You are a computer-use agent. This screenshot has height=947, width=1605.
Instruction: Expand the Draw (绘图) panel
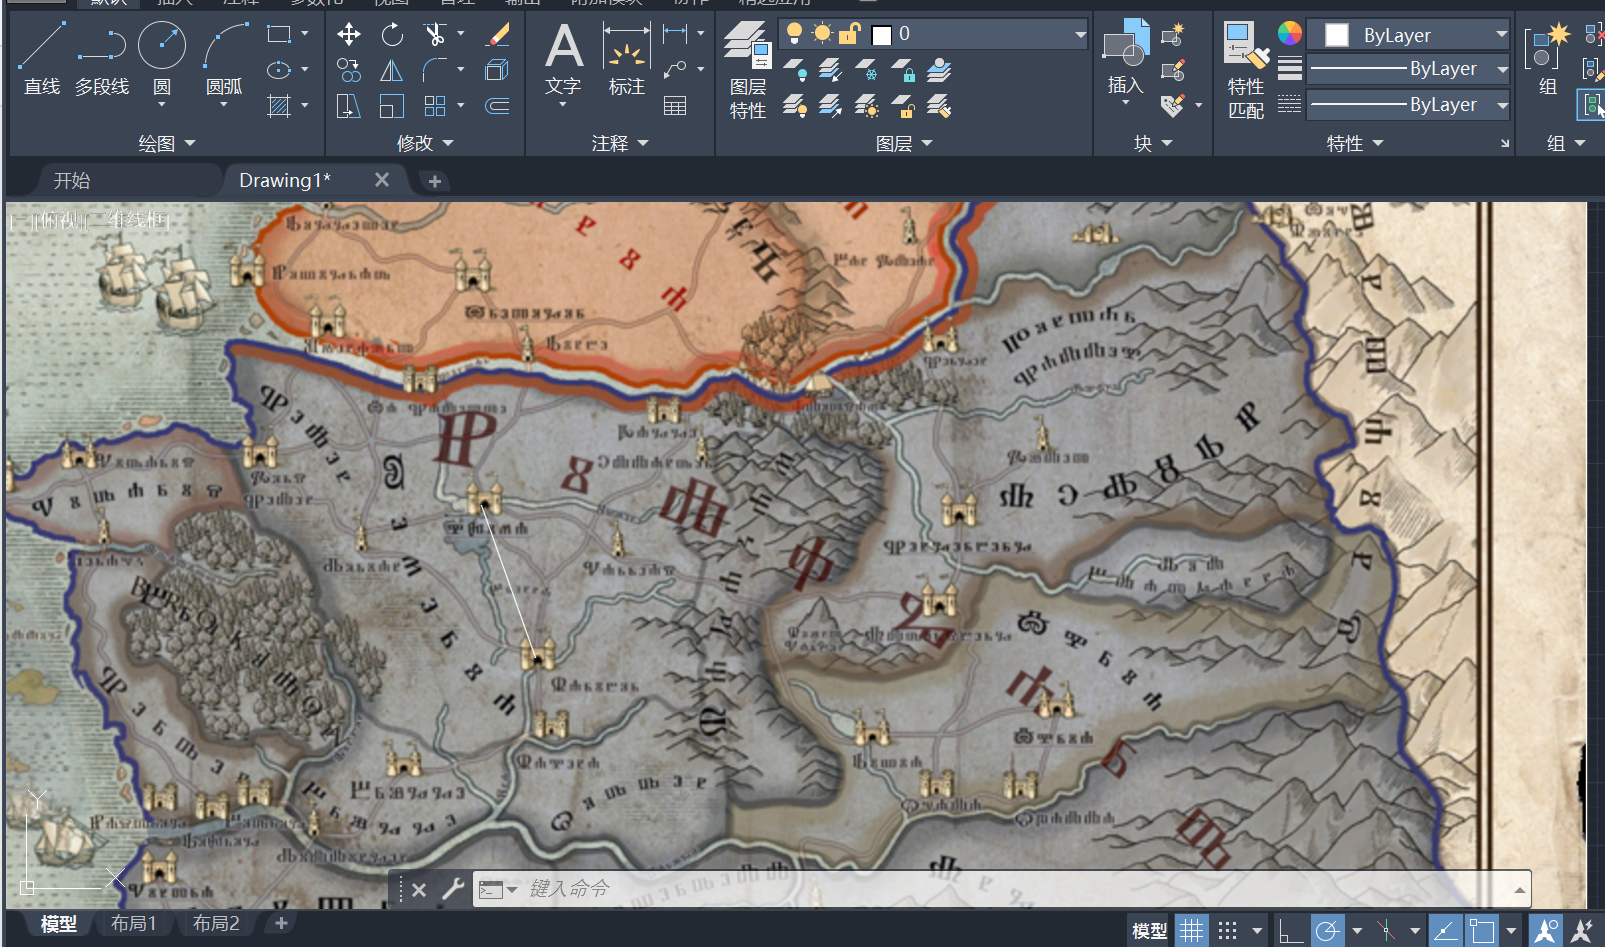pyautogui.click(x=167, y=143)
